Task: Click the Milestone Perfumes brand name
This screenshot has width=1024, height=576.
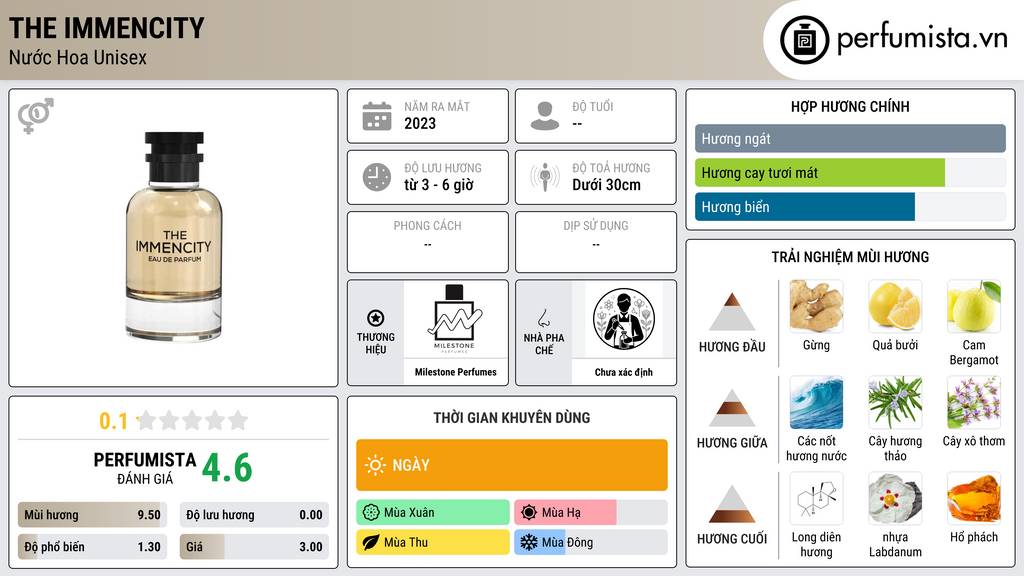Action: tap(455, 372)
